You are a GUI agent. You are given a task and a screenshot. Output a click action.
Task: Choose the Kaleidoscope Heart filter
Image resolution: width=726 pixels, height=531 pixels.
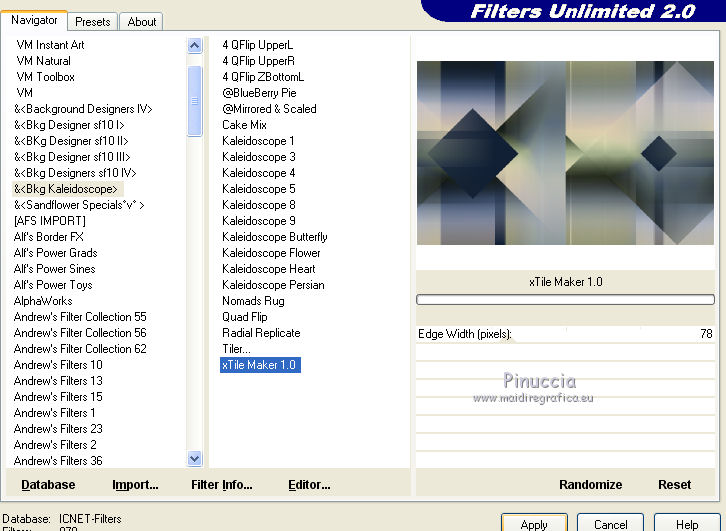269,269
